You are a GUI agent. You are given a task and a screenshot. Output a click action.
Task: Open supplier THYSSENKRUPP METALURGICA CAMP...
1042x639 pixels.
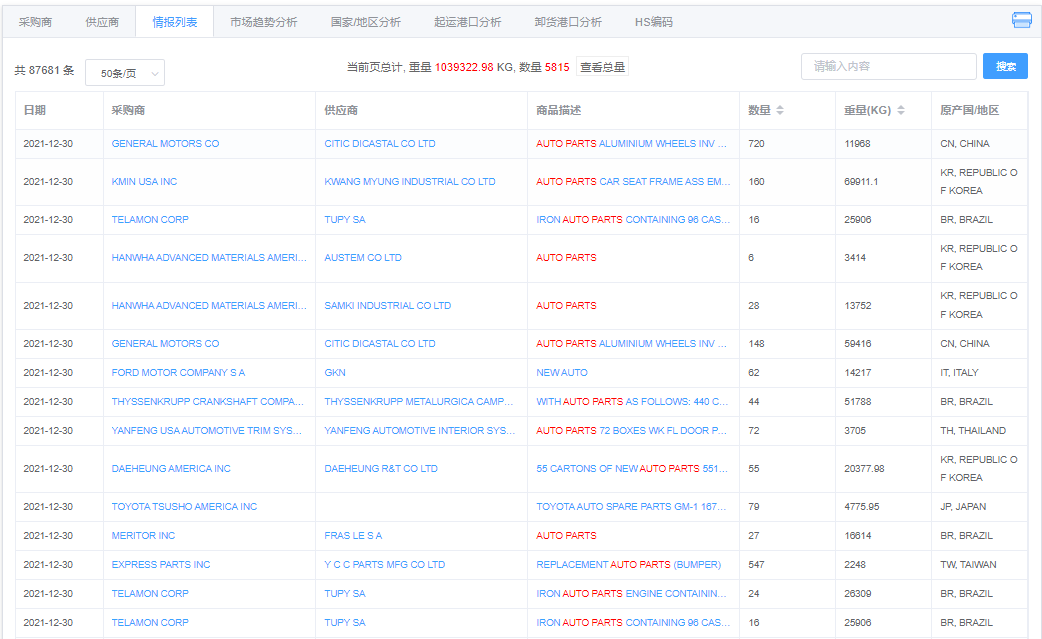[x=419, y=402]
